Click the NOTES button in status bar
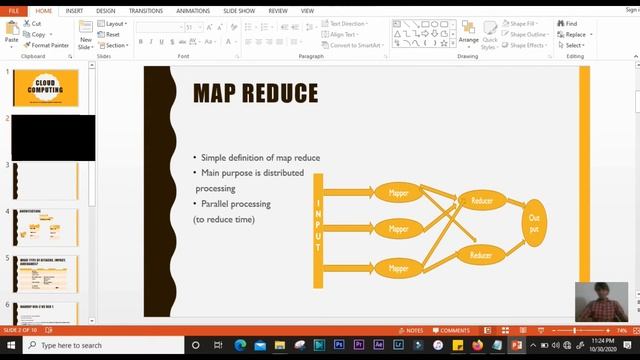 (411, 331)
